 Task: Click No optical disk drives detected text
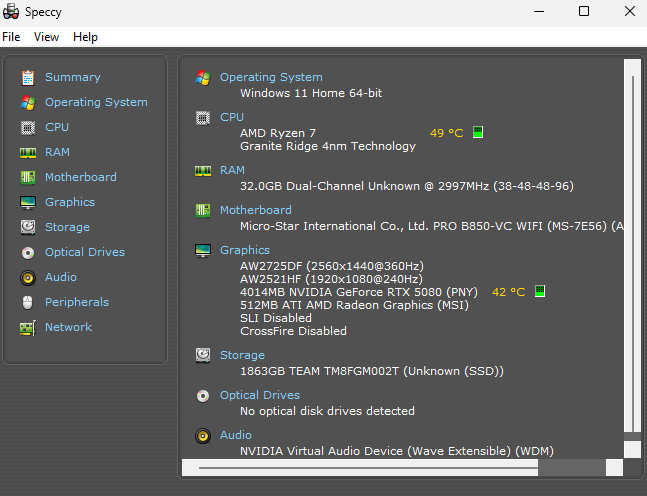point(328,411)
